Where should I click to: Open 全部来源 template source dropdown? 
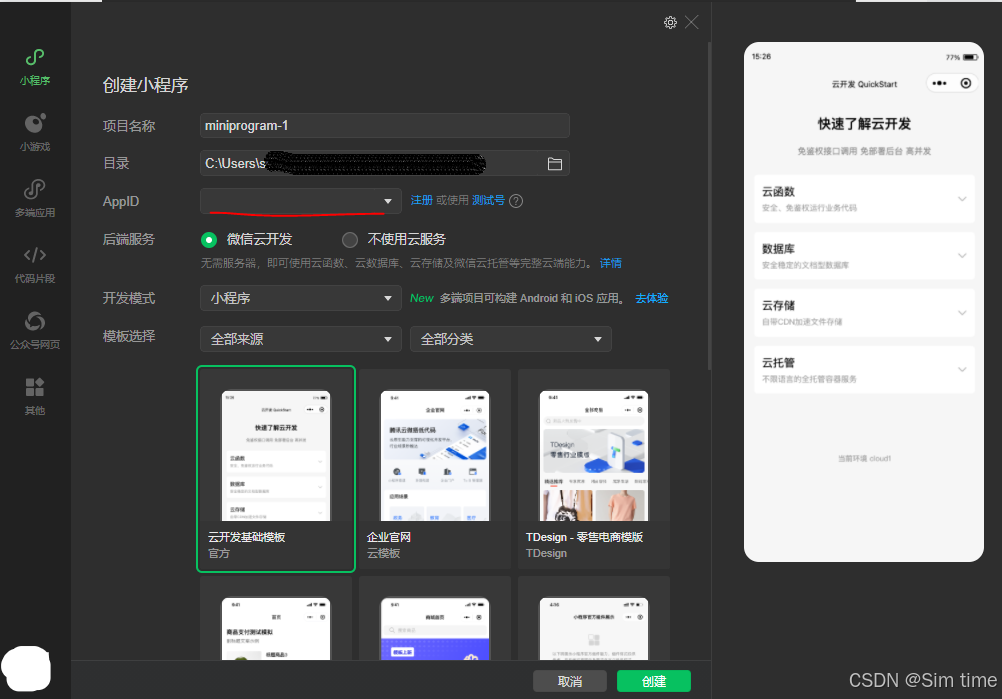pyautogui.click(x=300, y=339)
